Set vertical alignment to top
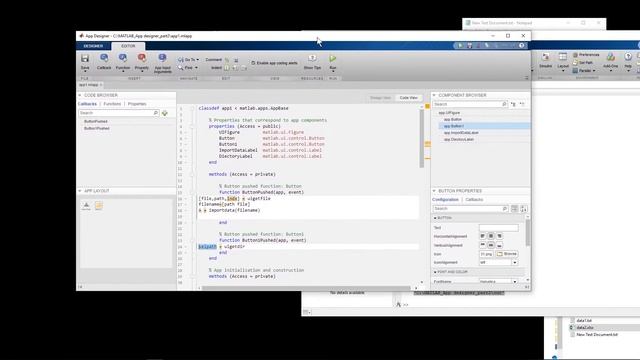 coord(483,245)
